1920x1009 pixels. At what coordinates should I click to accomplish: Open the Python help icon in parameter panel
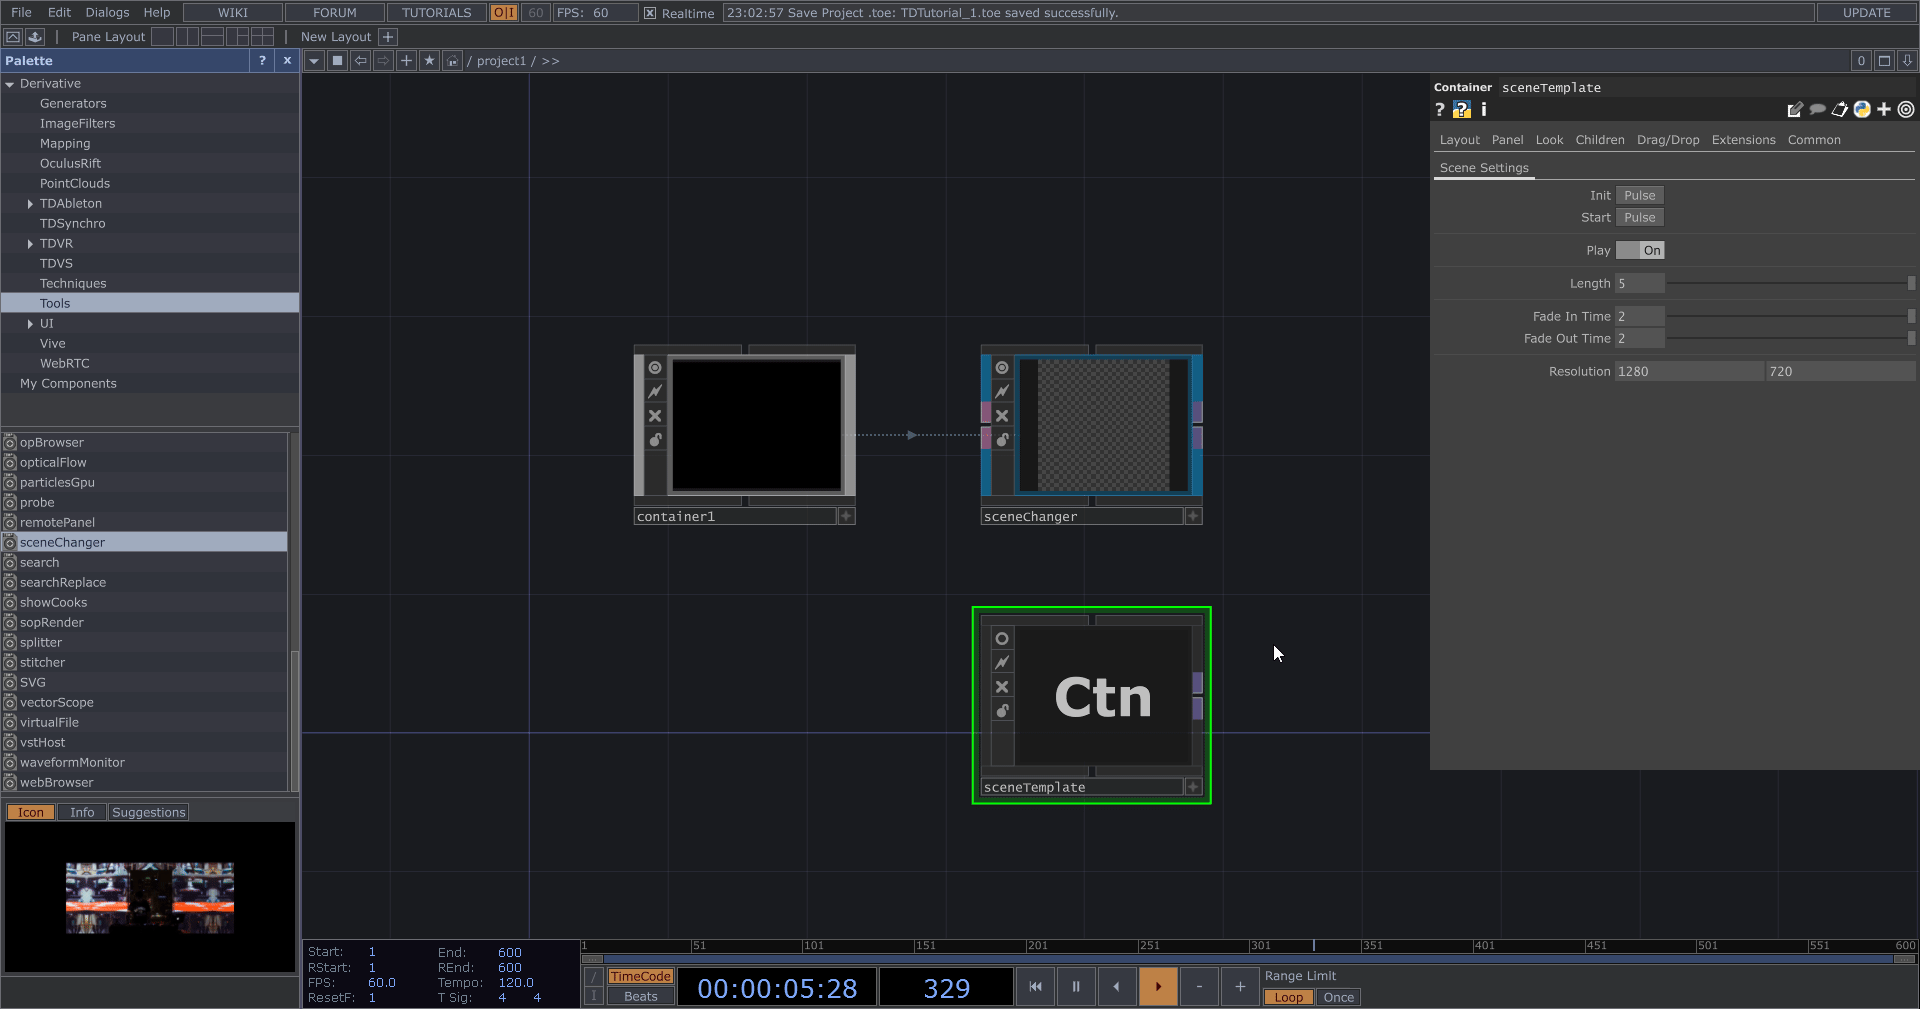coord(1462,110)
